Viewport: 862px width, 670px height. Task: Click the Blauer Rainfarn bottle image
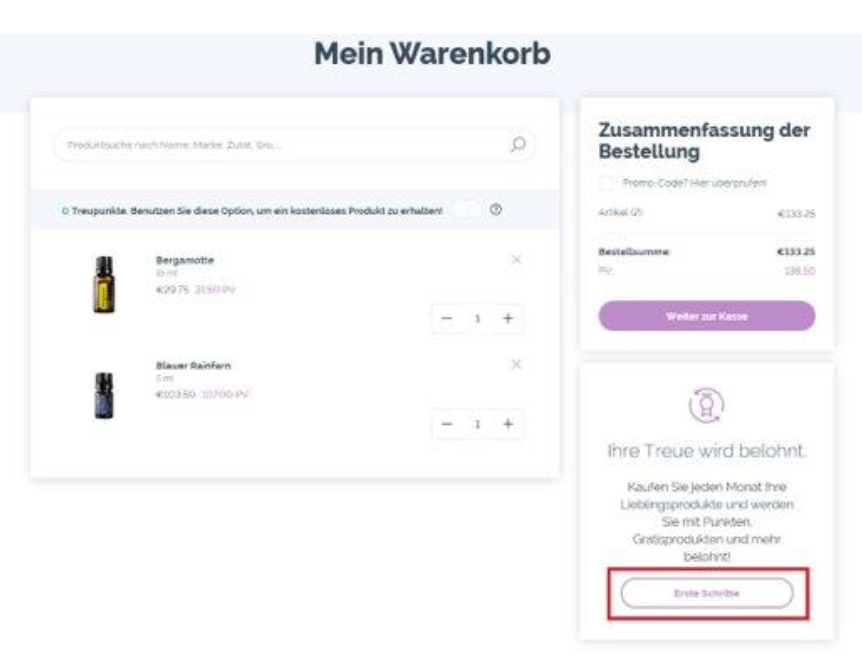[103, 394]
